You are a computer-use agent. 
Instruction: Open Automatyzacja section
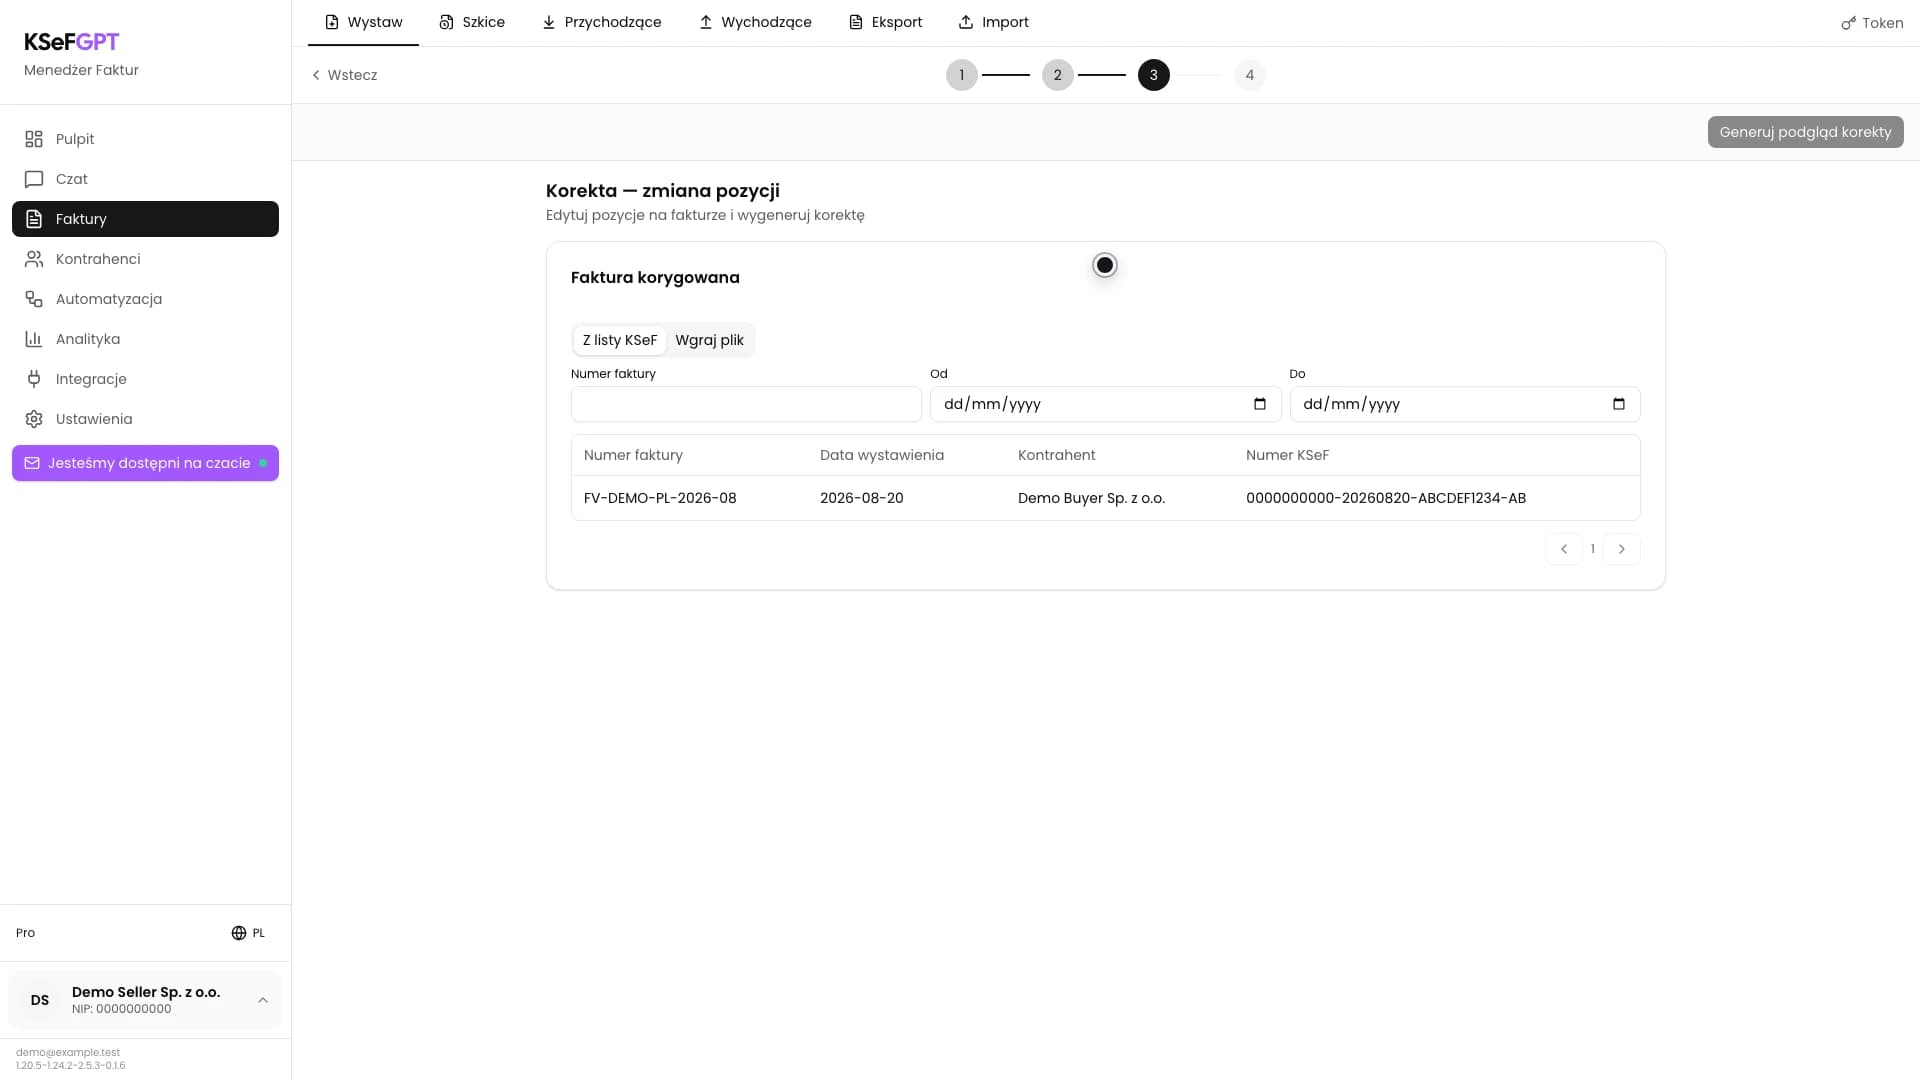tap(145, 299)
